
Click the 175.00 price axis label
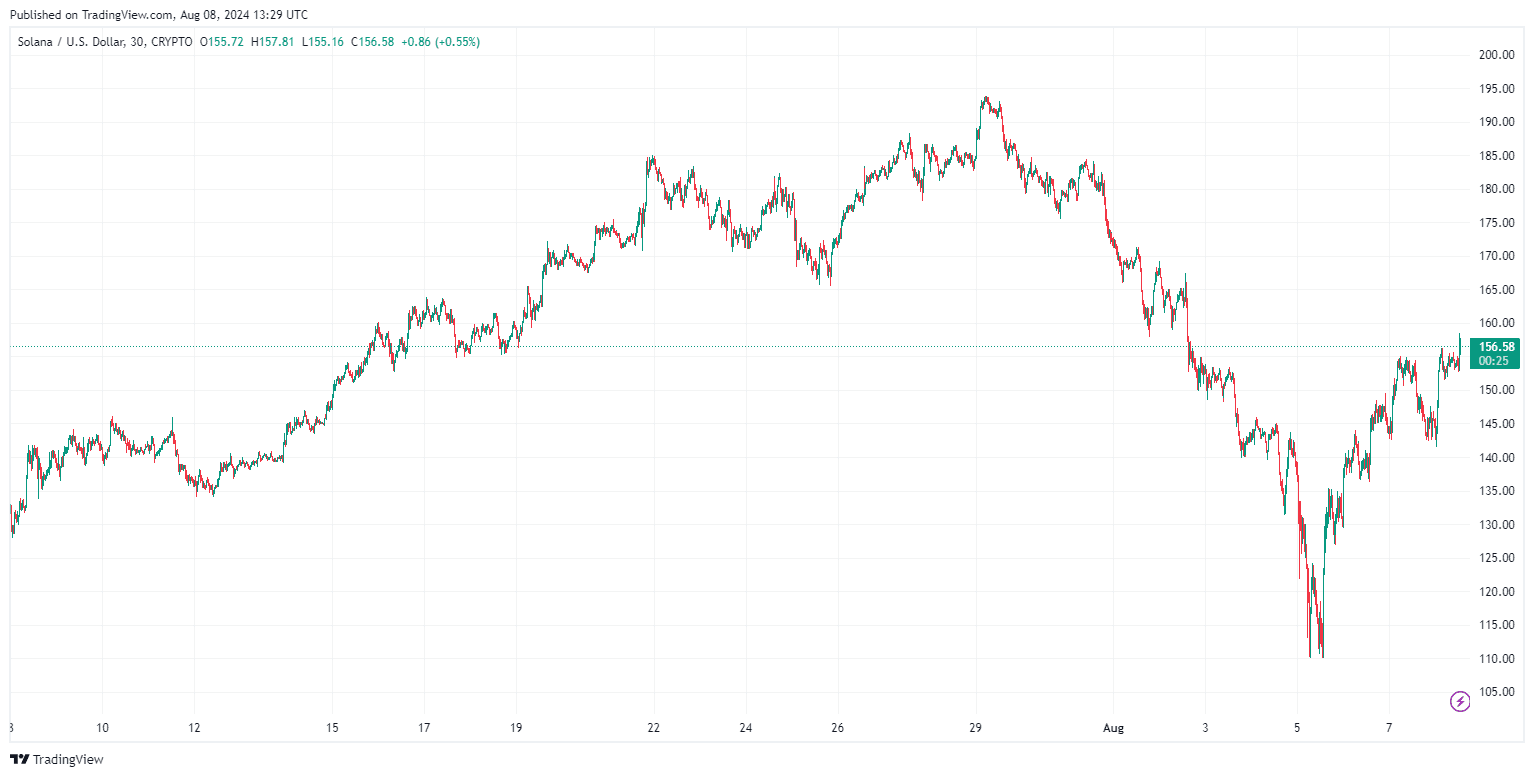click(1497, 223)
